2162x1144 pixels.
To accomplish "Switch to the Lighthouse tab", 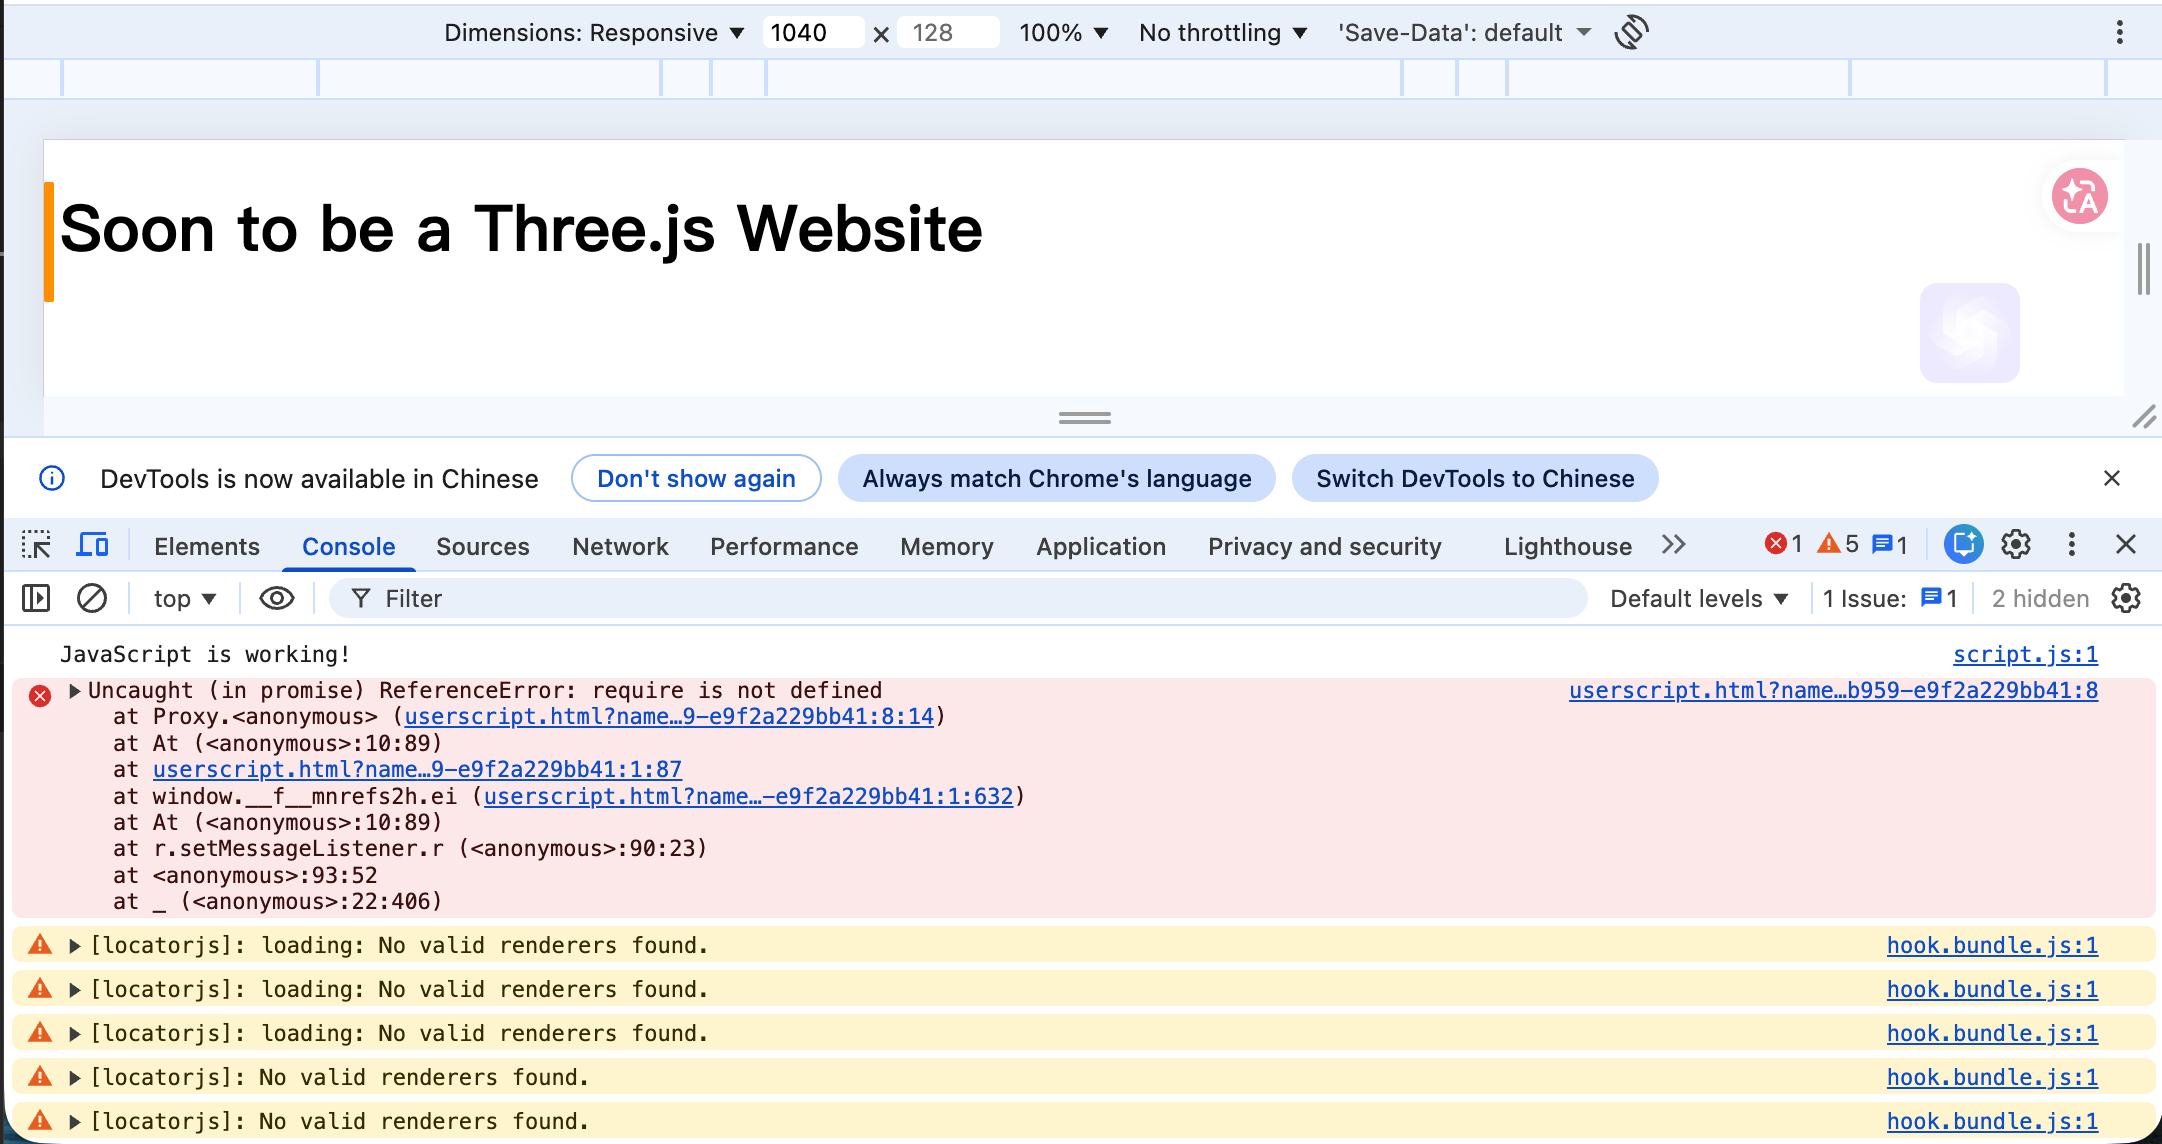I will tap(1568, 546).
